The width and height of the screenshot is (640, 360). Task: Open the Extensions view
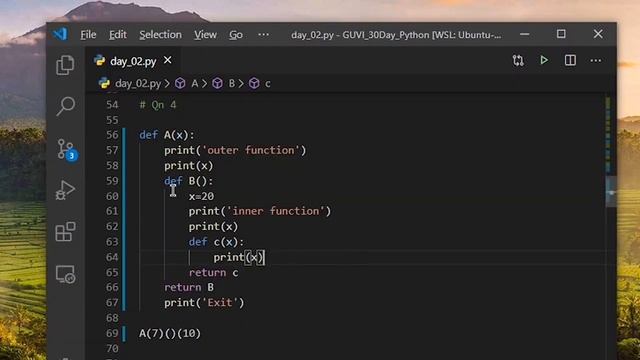pos(65,232)
